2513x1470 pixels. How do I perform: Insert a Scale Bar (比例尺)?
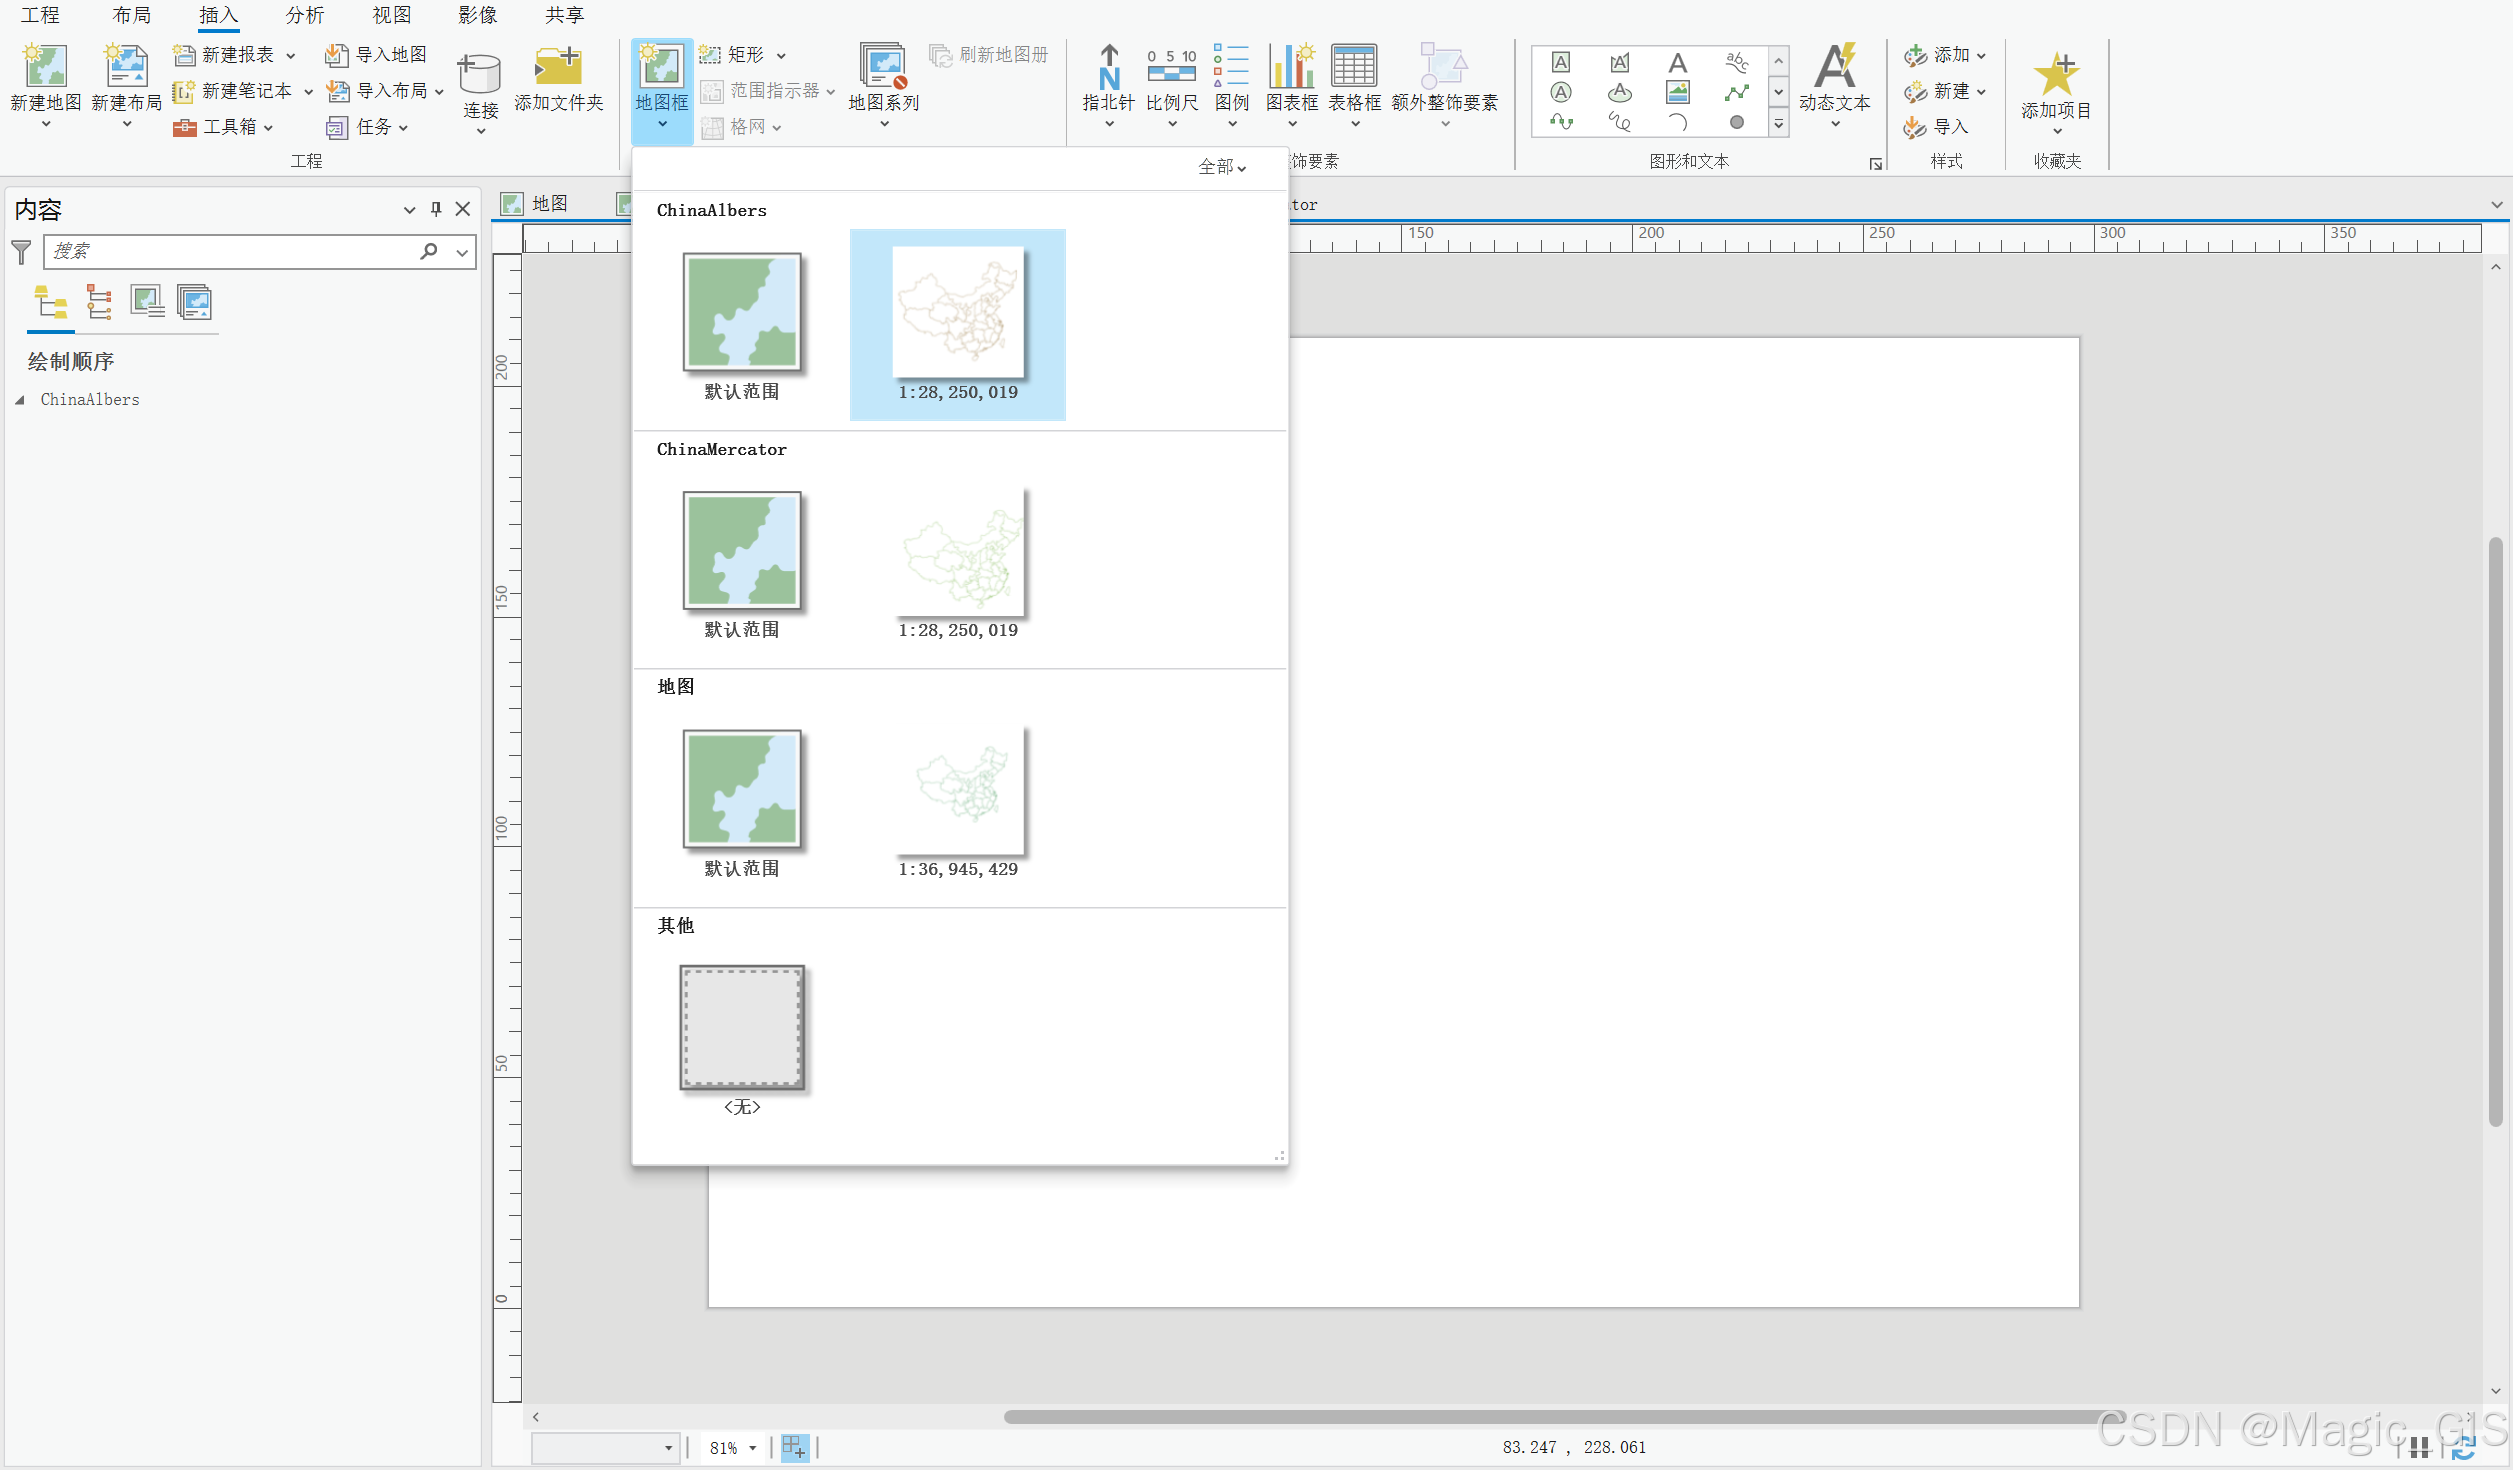pos(1171,68)
